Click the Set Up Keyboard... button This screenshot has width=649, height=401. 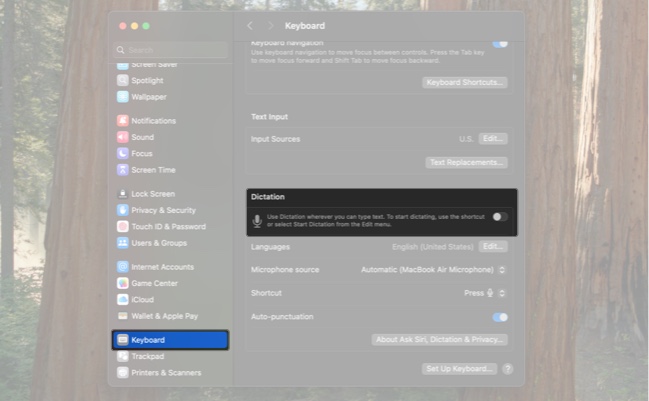tap(459, 369)
